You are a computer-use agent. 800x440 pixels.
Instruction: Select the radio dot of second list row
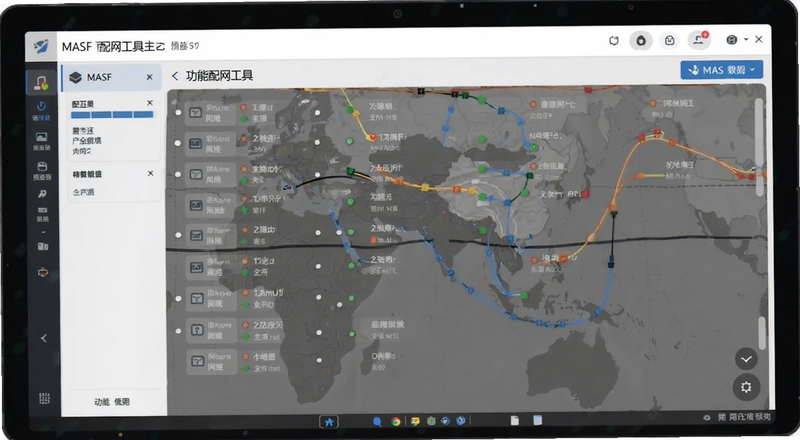click(x=178, y=143)
